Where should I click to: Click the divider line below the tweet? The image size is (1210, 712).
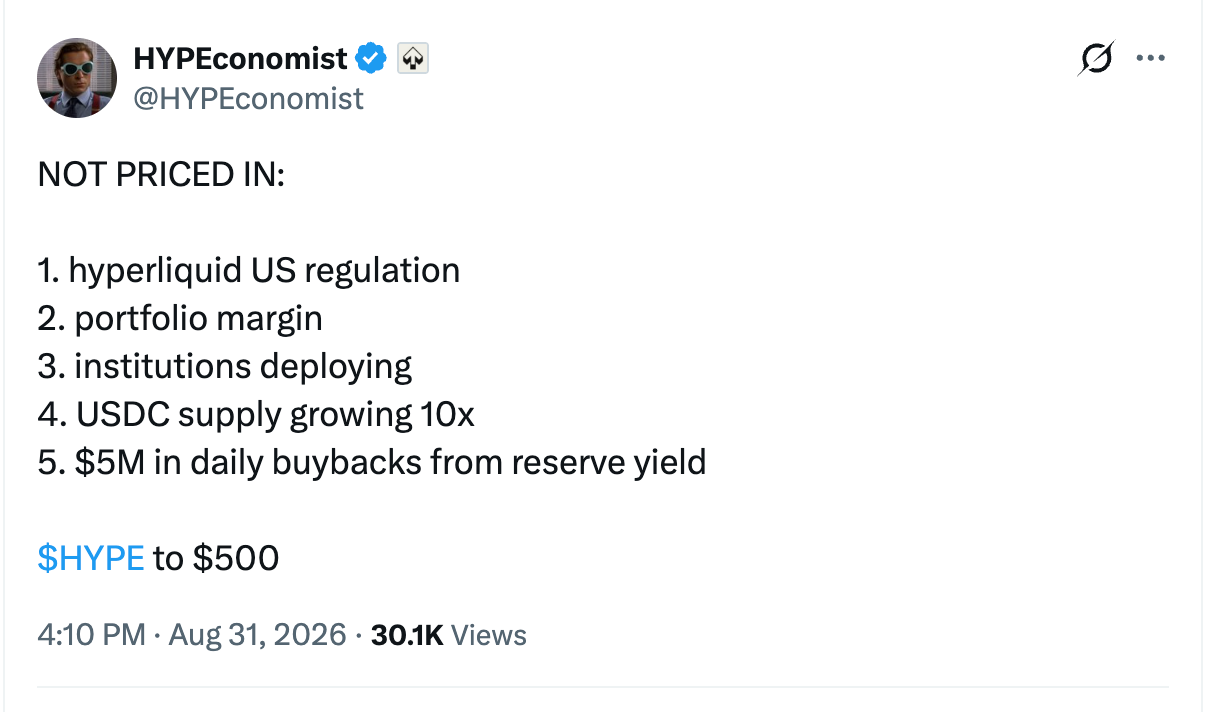603,687
